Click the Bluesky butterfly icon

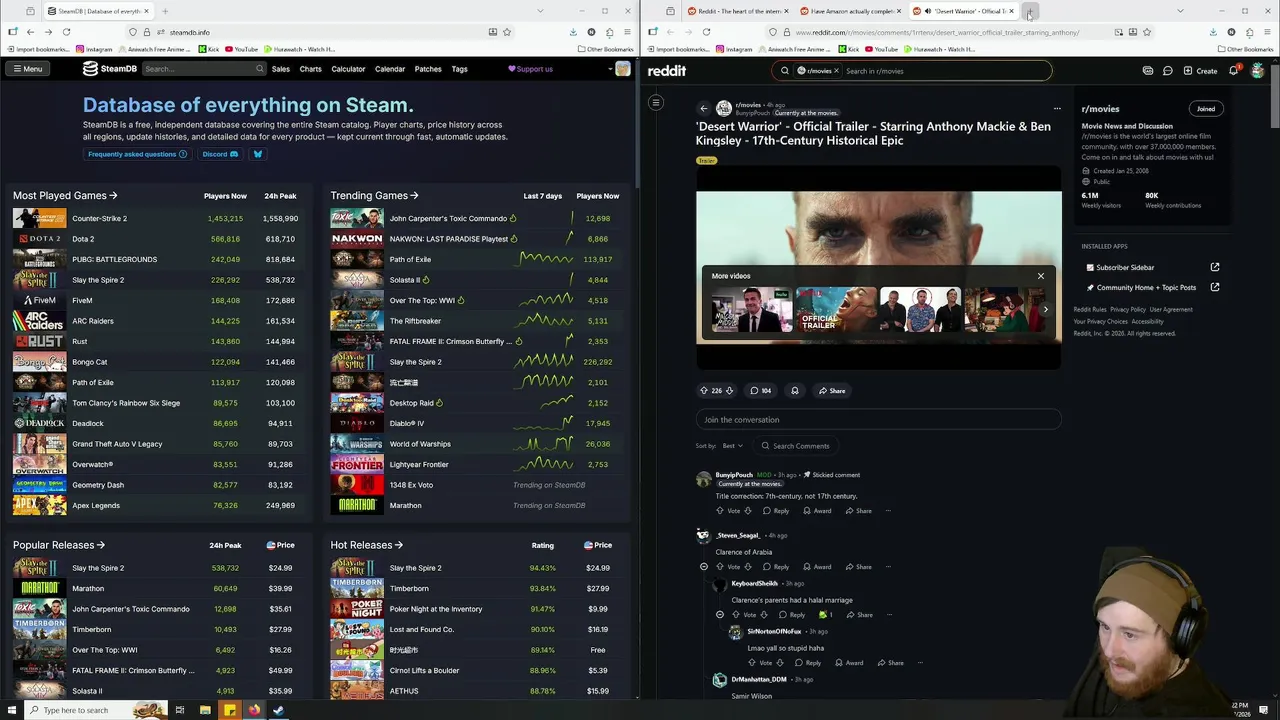coord(257,154)
